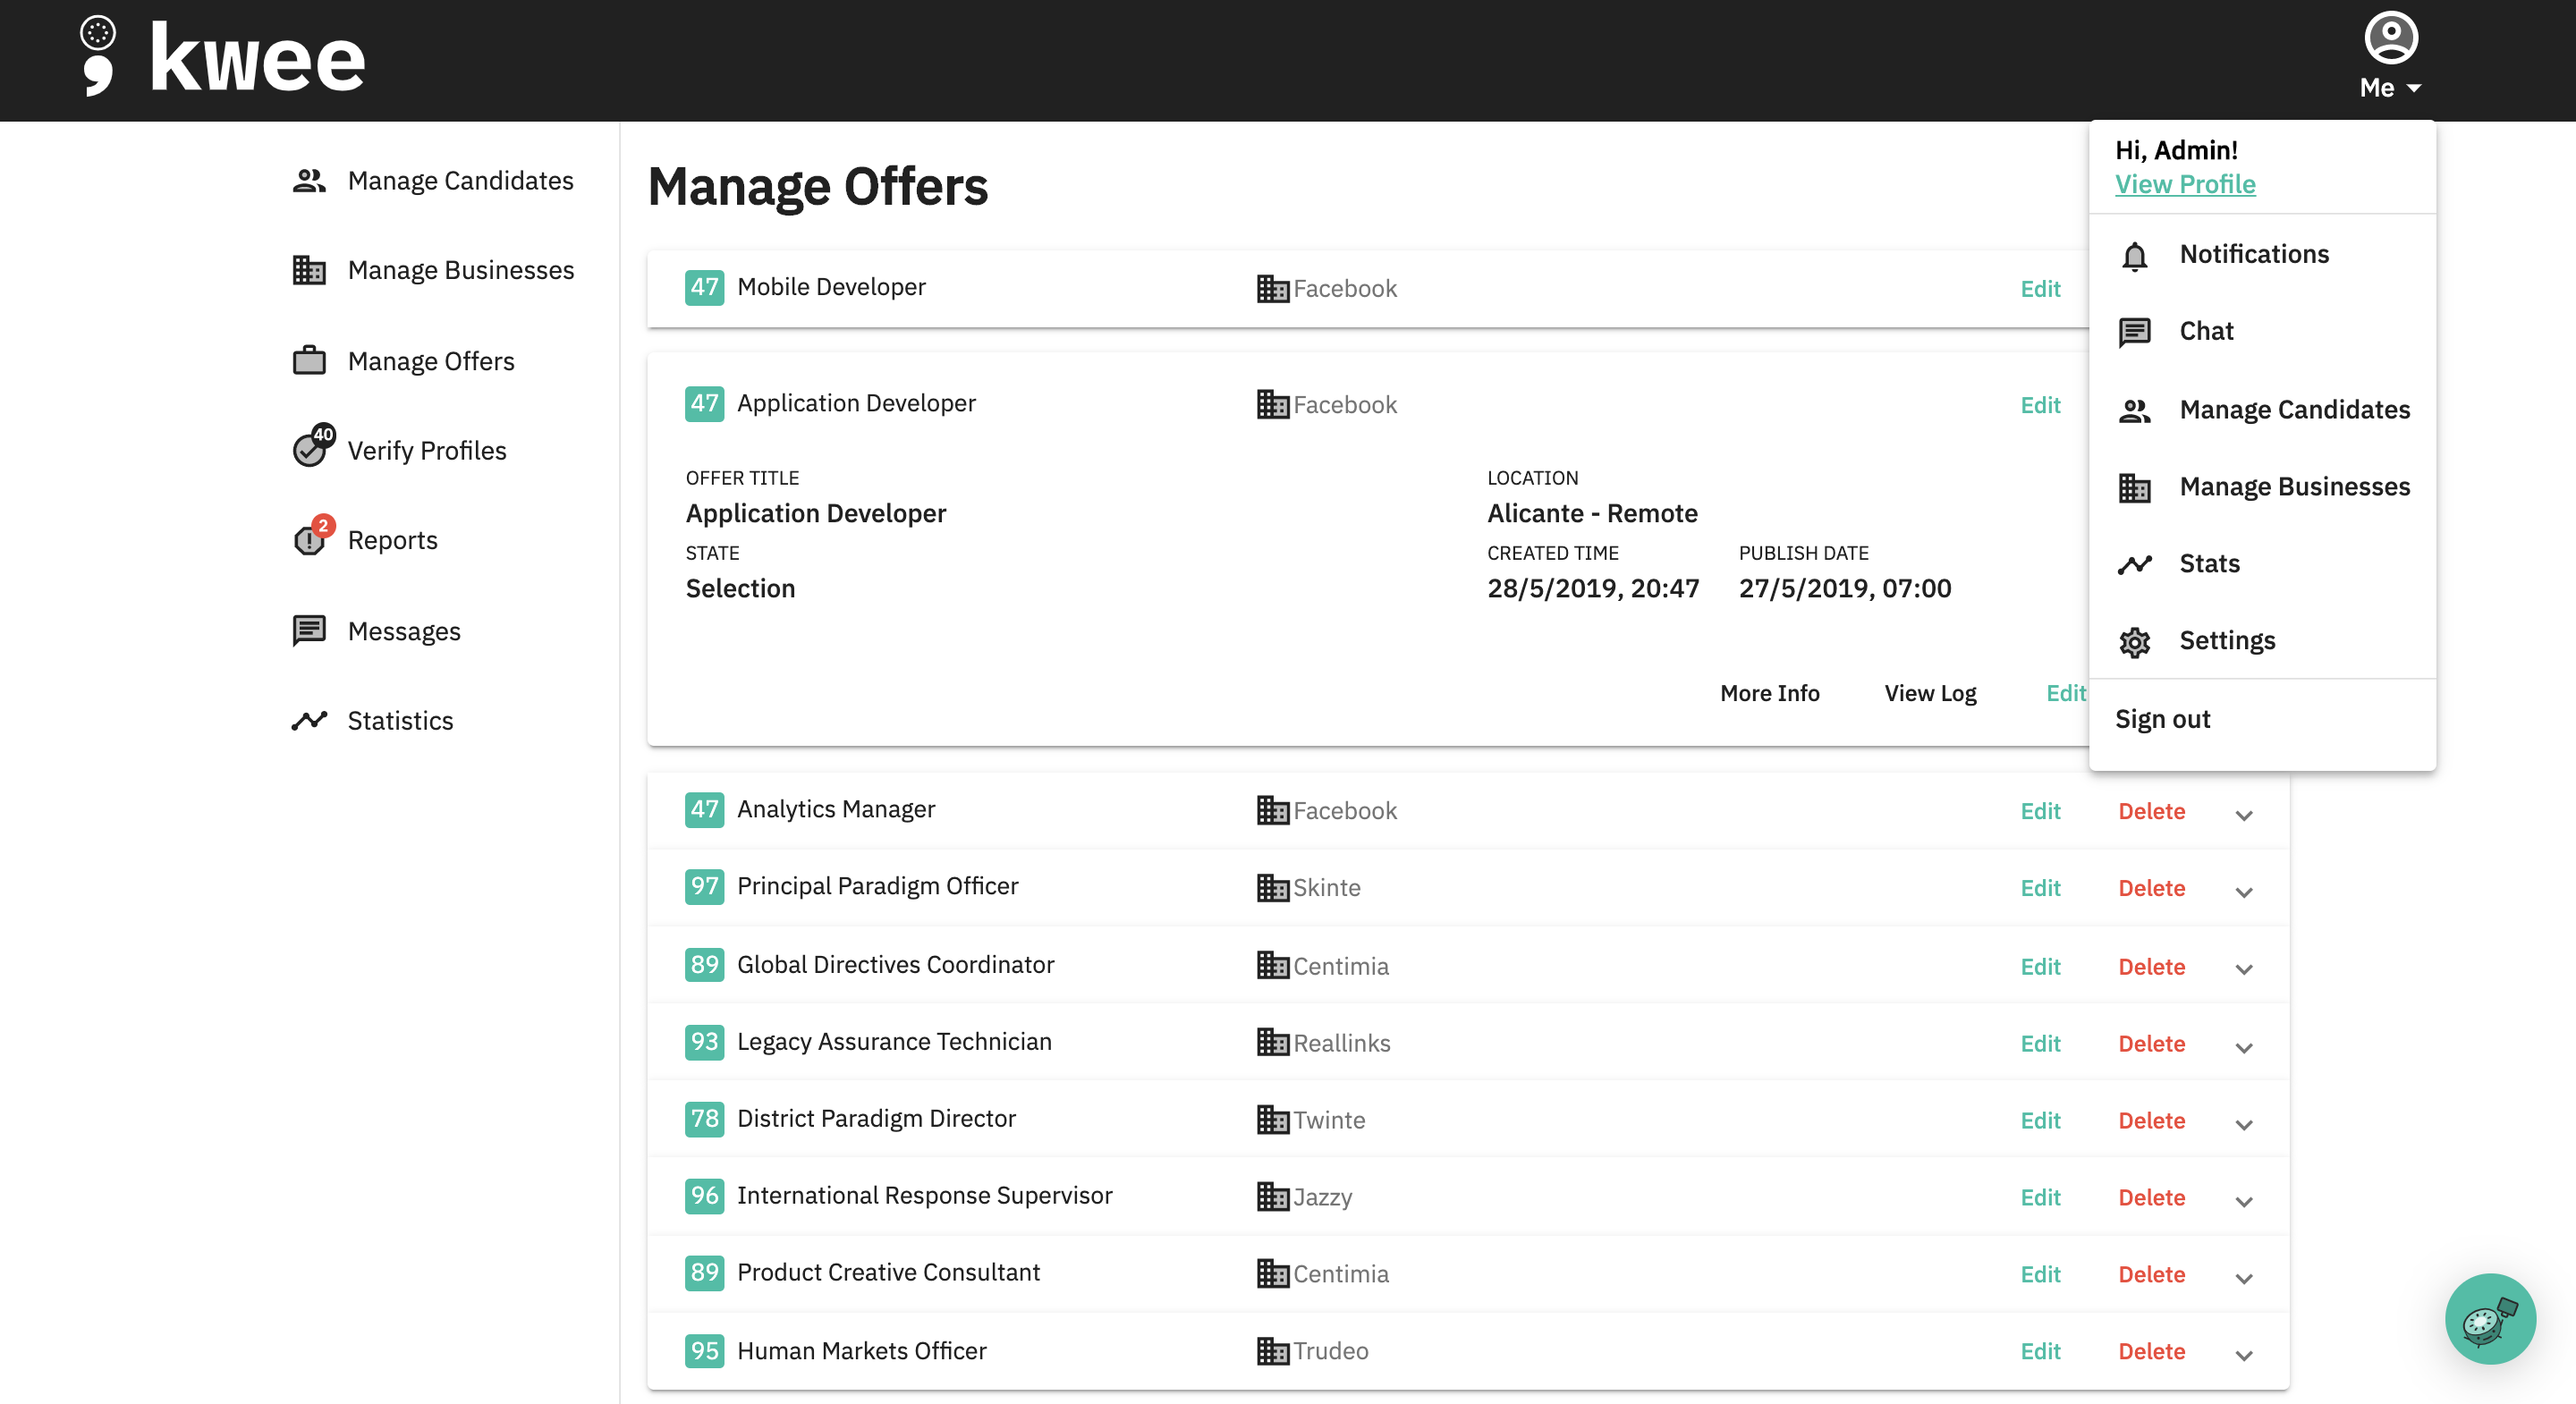
Task: Edit the collapsed Application Developer header row
Action: [2040, 404]
